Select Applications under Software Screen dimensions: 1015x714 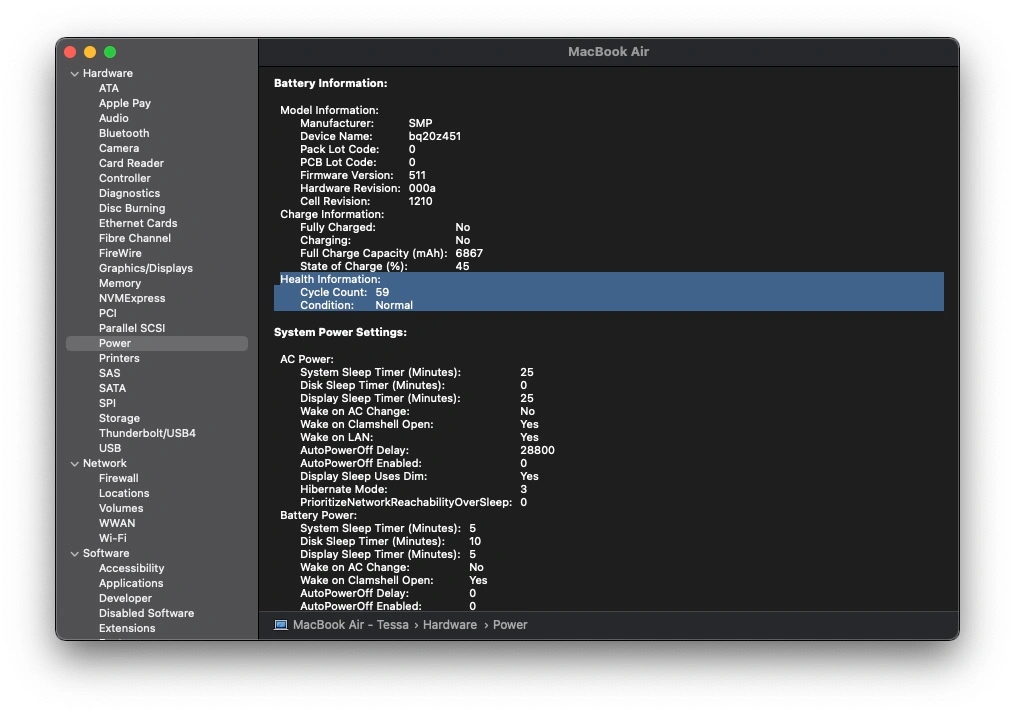(130, 583)
